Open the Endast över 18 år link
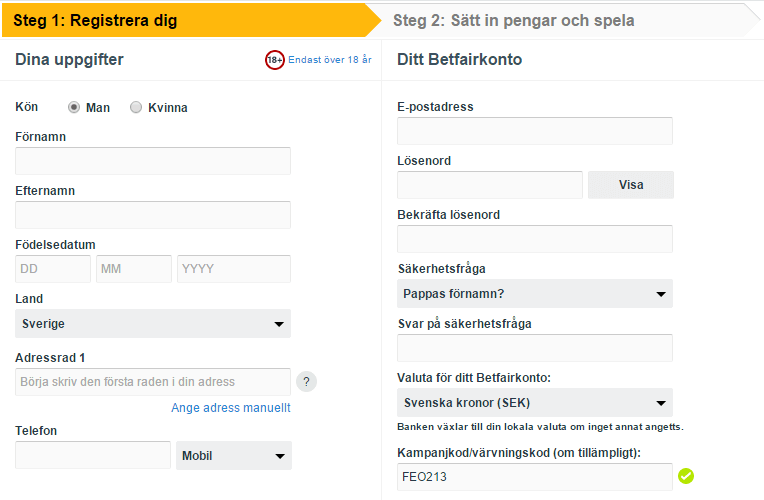The width and height of the screenshot is (764, 500). pyautogui.click(x=330, y=59)
